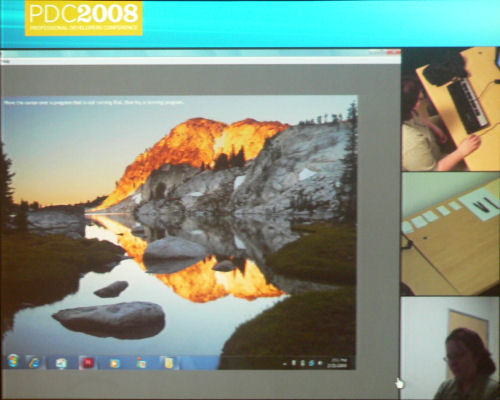Screen dimensions: 500x400
Task: Close the prototype window with red X
Action: (x=394, y=52)
